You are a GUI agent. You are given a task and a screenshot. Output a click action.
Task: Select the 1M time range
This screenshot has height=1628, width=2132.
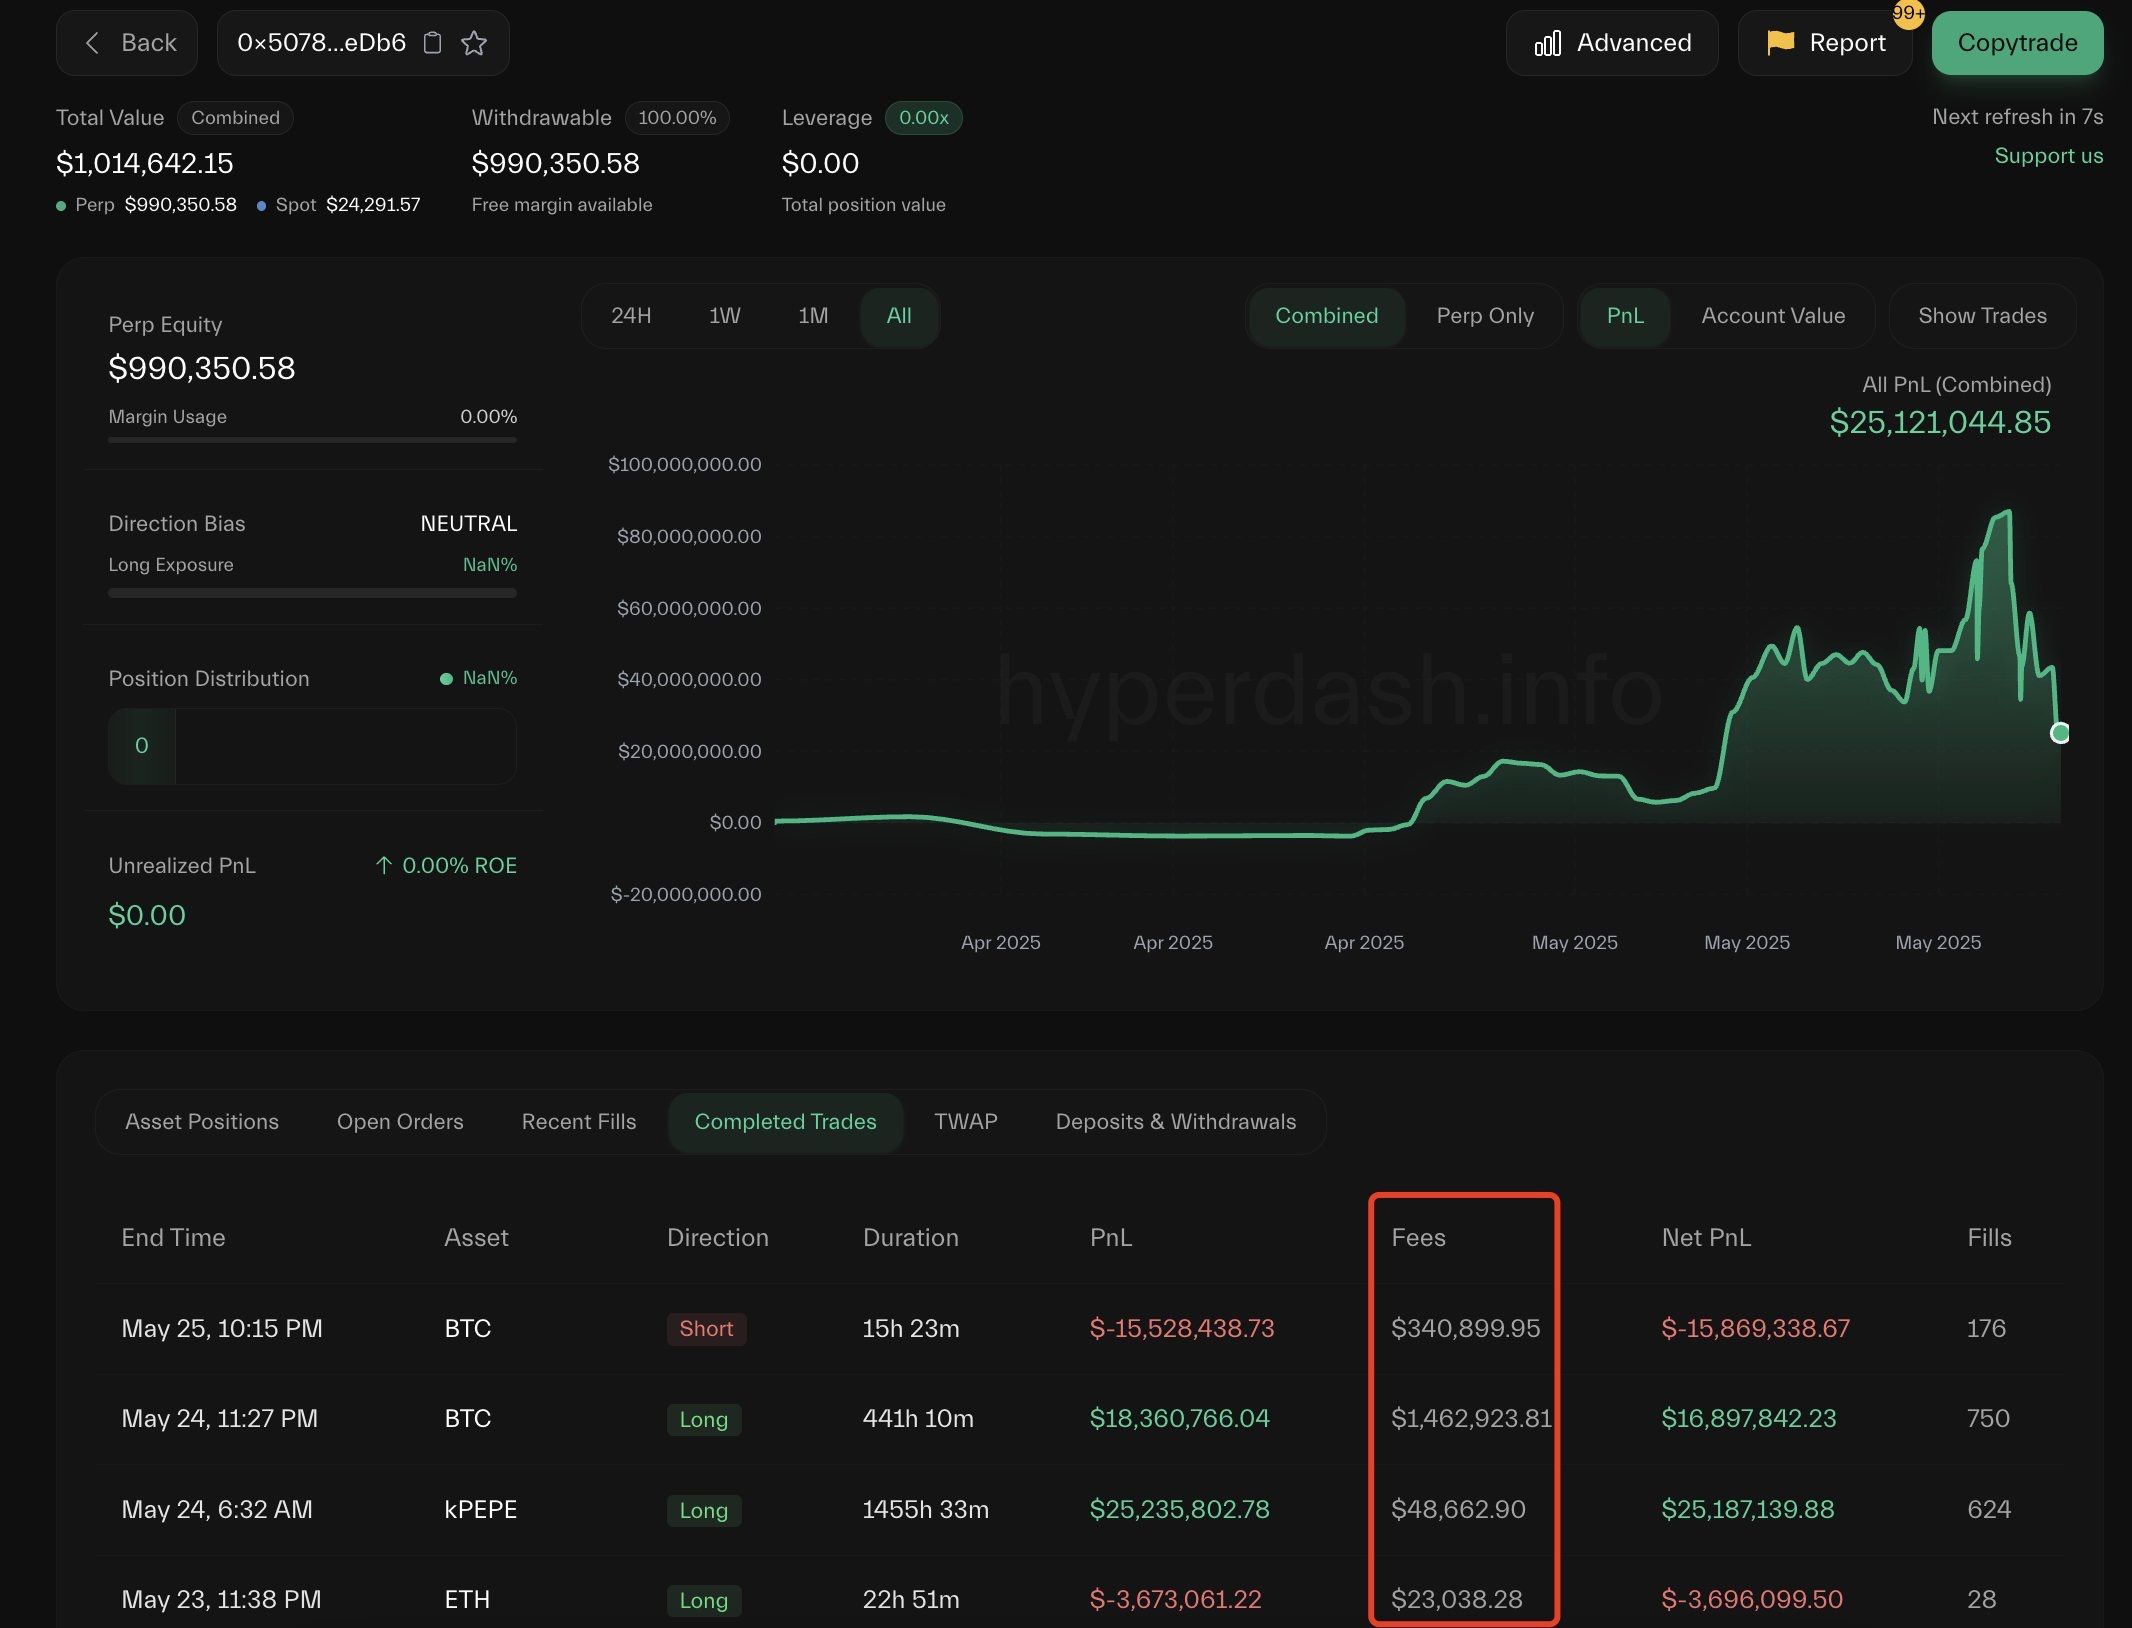(x=813, y=316)
